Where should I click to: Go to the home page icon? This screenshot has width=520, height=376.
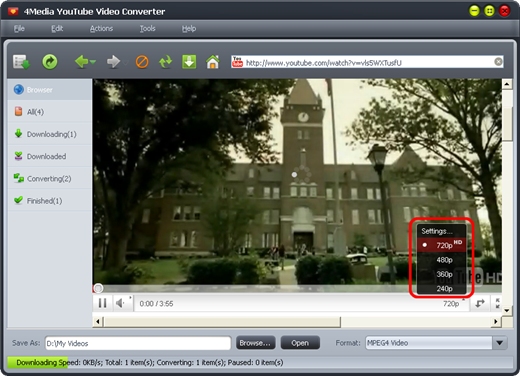tap(213, 62)
